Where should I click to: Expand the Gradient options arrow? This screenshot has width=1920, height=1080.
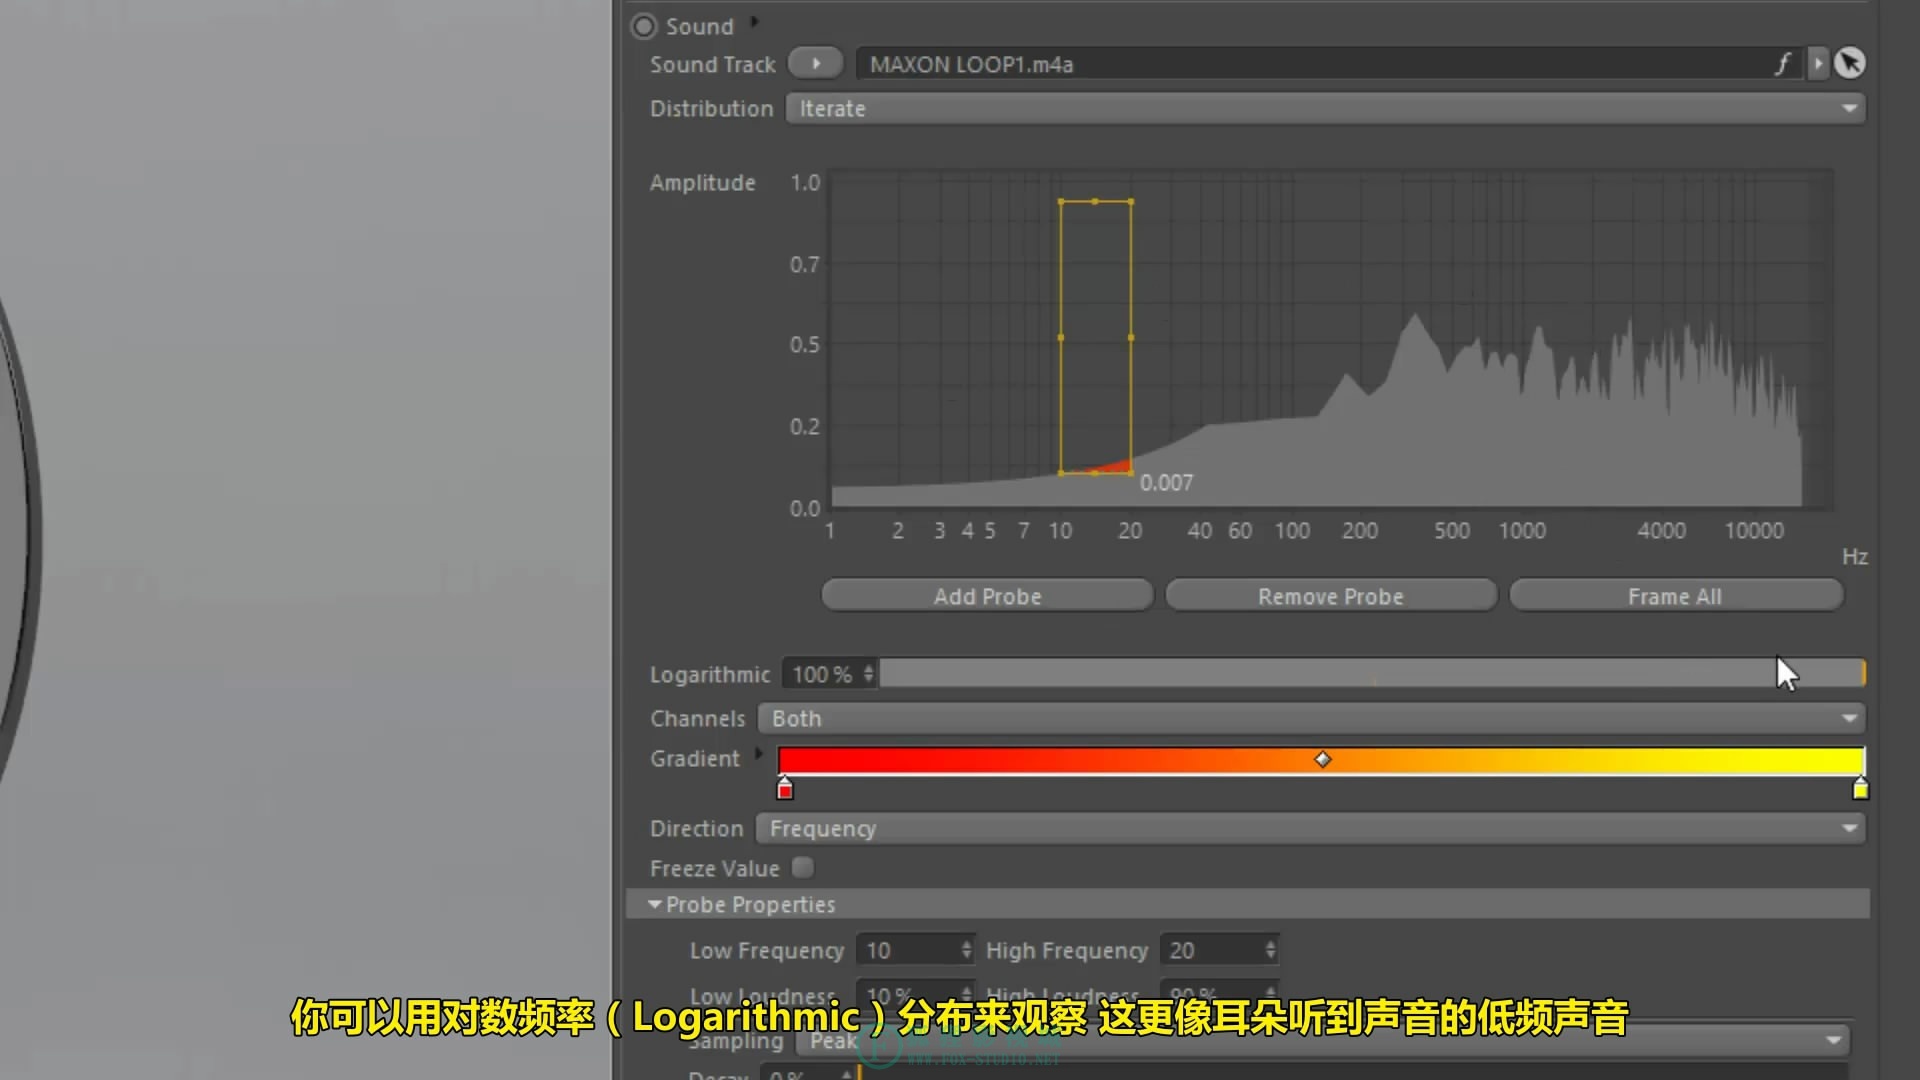(758, 754)
